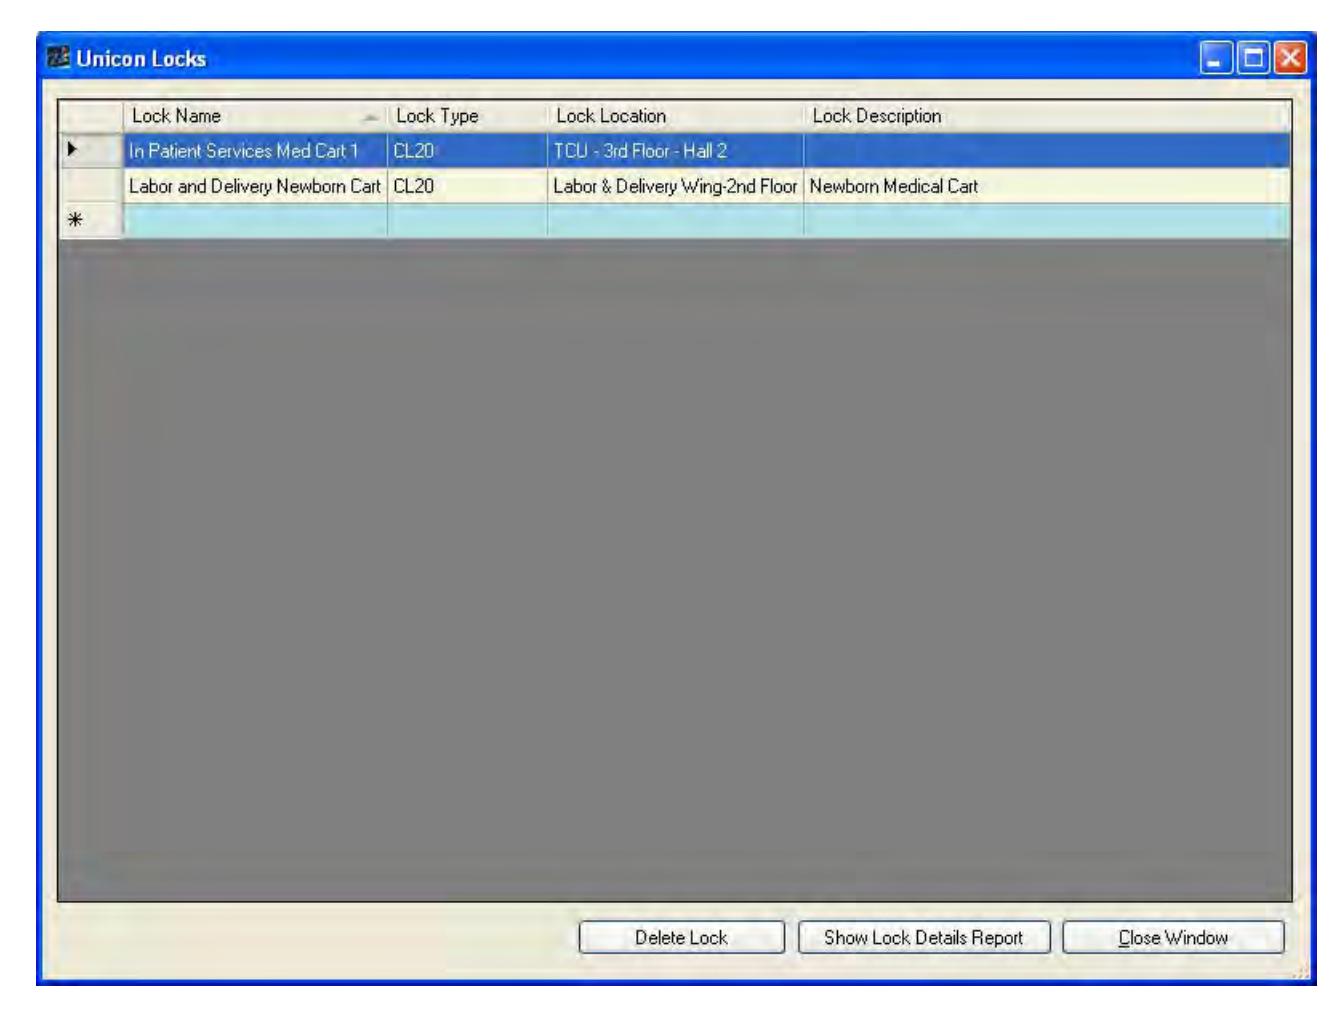This screenshot has height=1017, width=1341.
Task: Open the Show Lock Details Report
Action: tap(924, 938)
